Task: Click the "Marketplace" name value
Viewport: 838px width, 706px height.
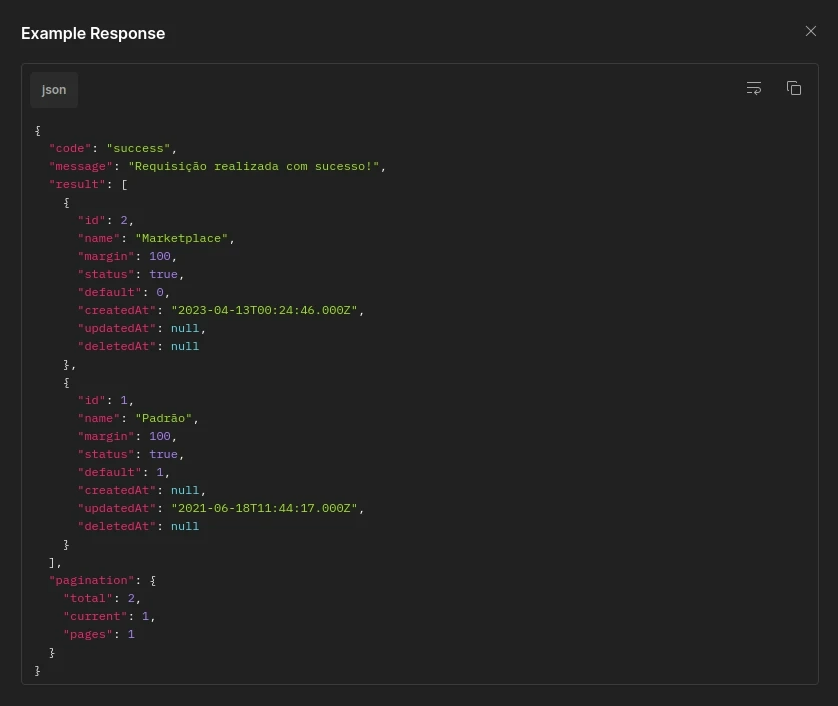Action: pyautogui.click(x=181, y=238)
